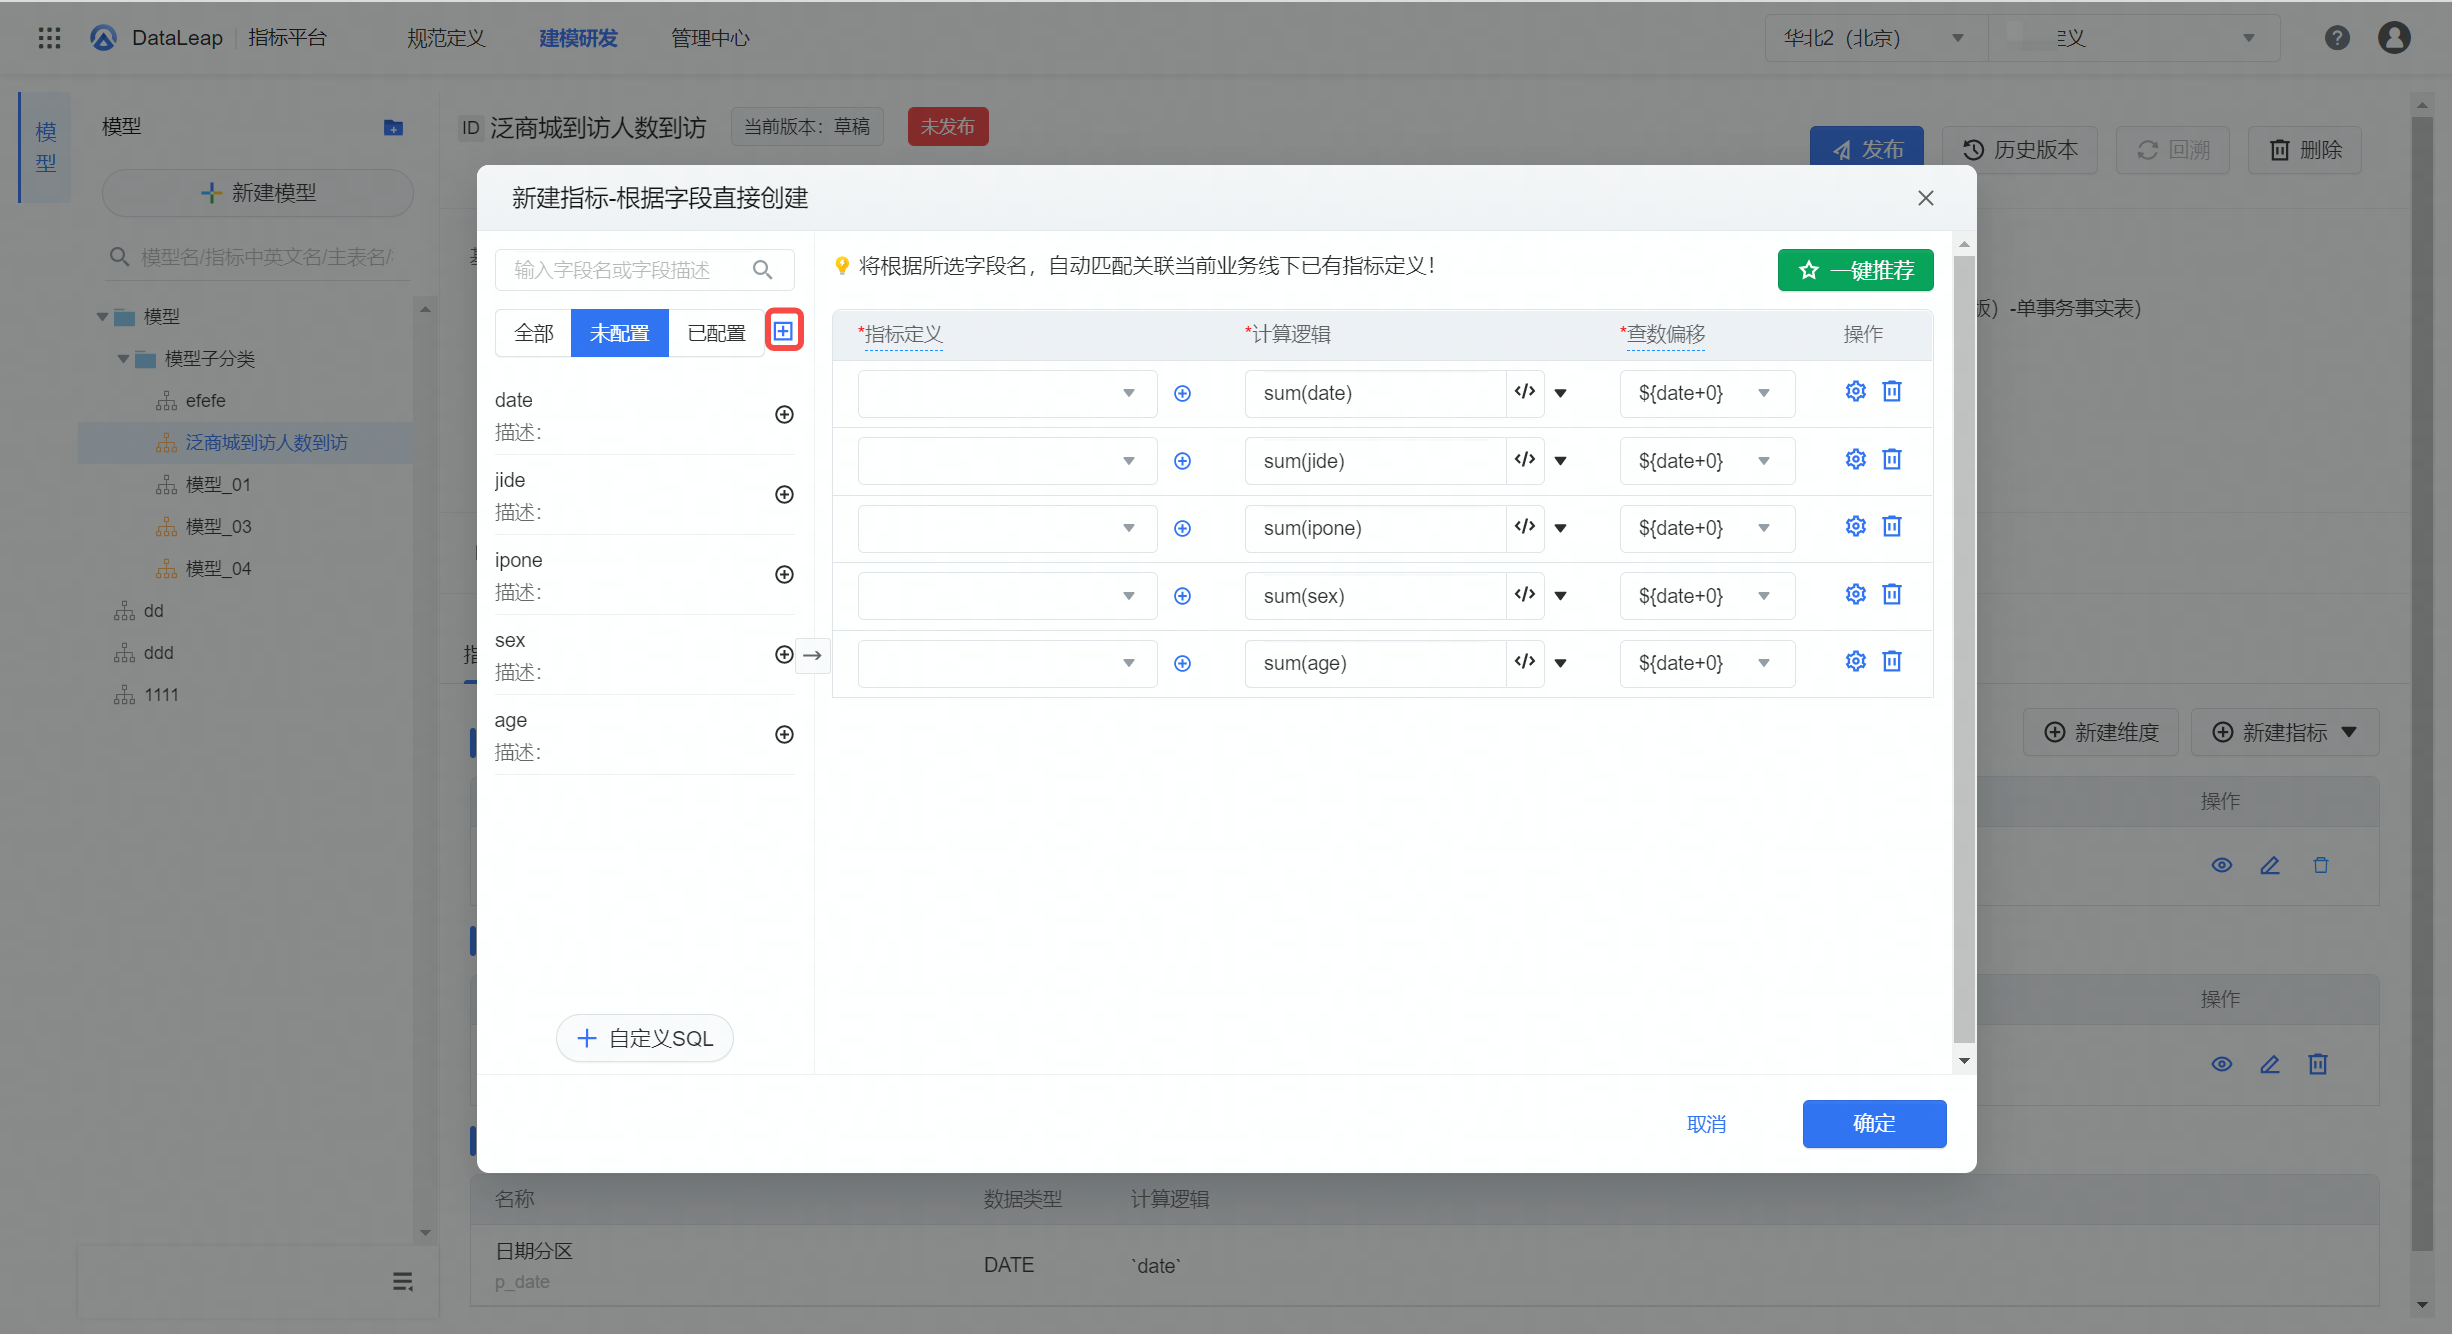Image resolution: width=2452 pixels, height=1334 pixels.
Task: Open region dropdown 华北2 (北京)
Action: pos(1876,38)
